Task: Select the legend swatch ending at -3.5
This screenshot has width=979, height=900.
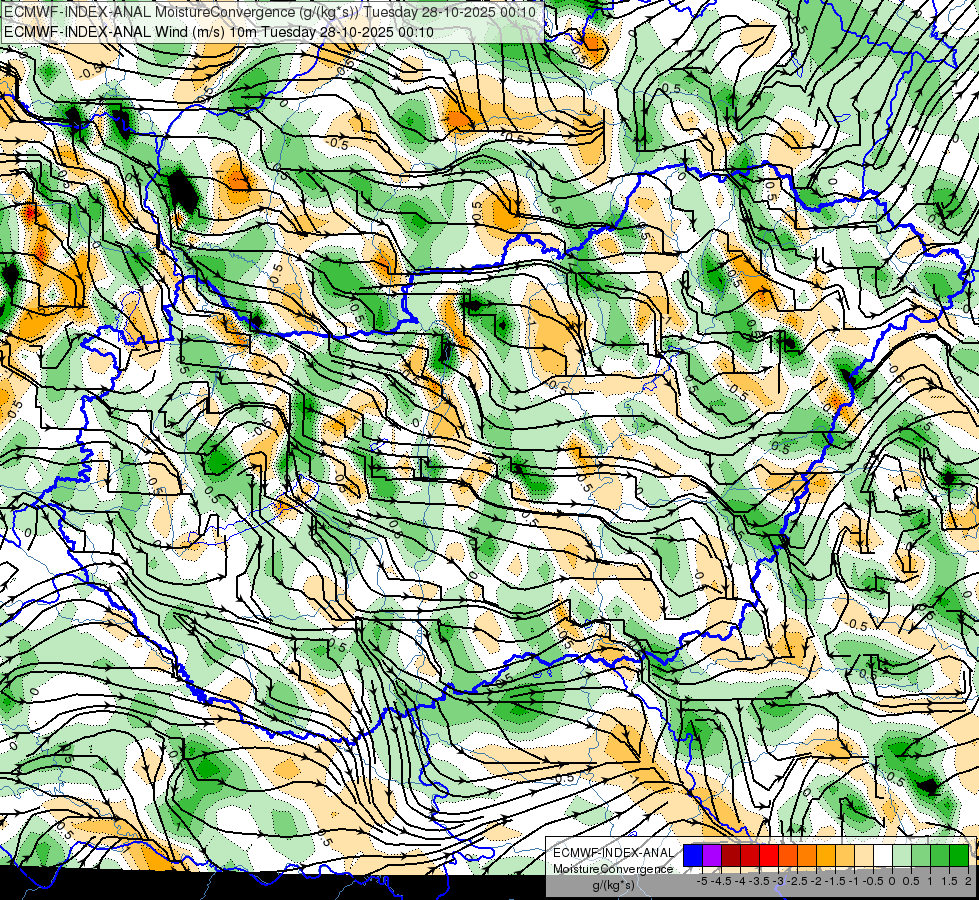Action: point(750,856)
